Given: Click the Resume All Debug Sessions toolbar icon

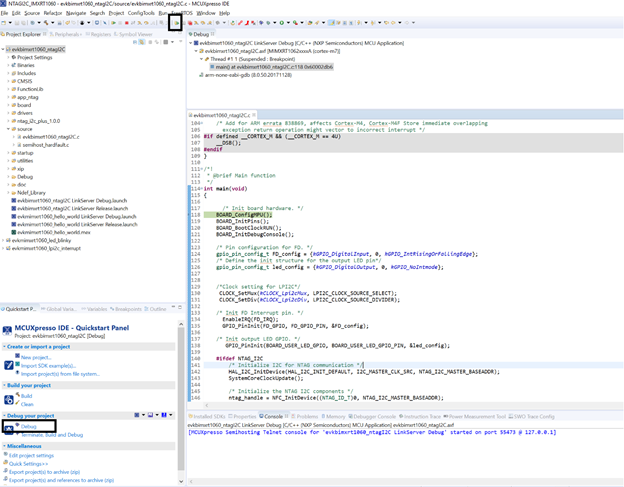Looking at the screenshot, I should [x=177, y=23].
